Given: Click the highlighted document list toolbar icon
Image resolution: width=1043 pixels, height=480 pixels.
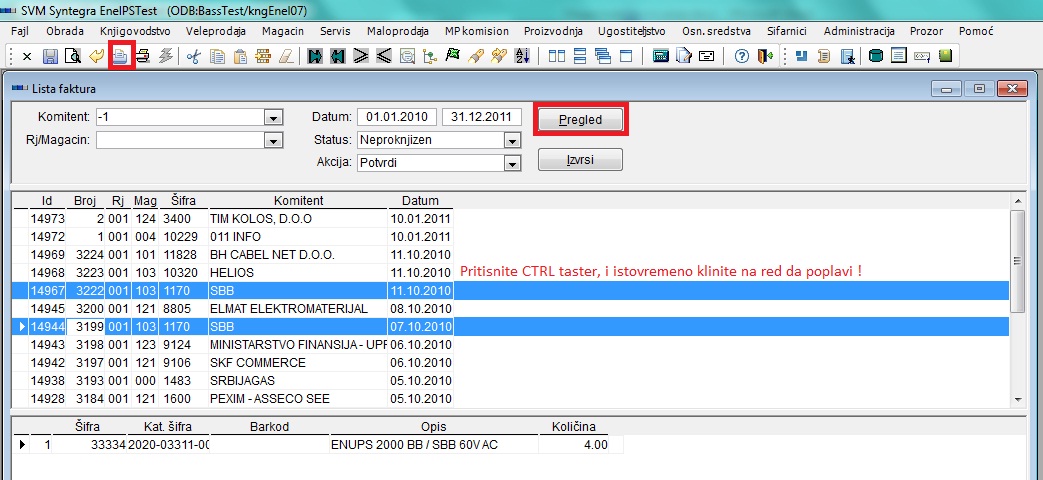Looking at the screenshot, I should [120, 56].
